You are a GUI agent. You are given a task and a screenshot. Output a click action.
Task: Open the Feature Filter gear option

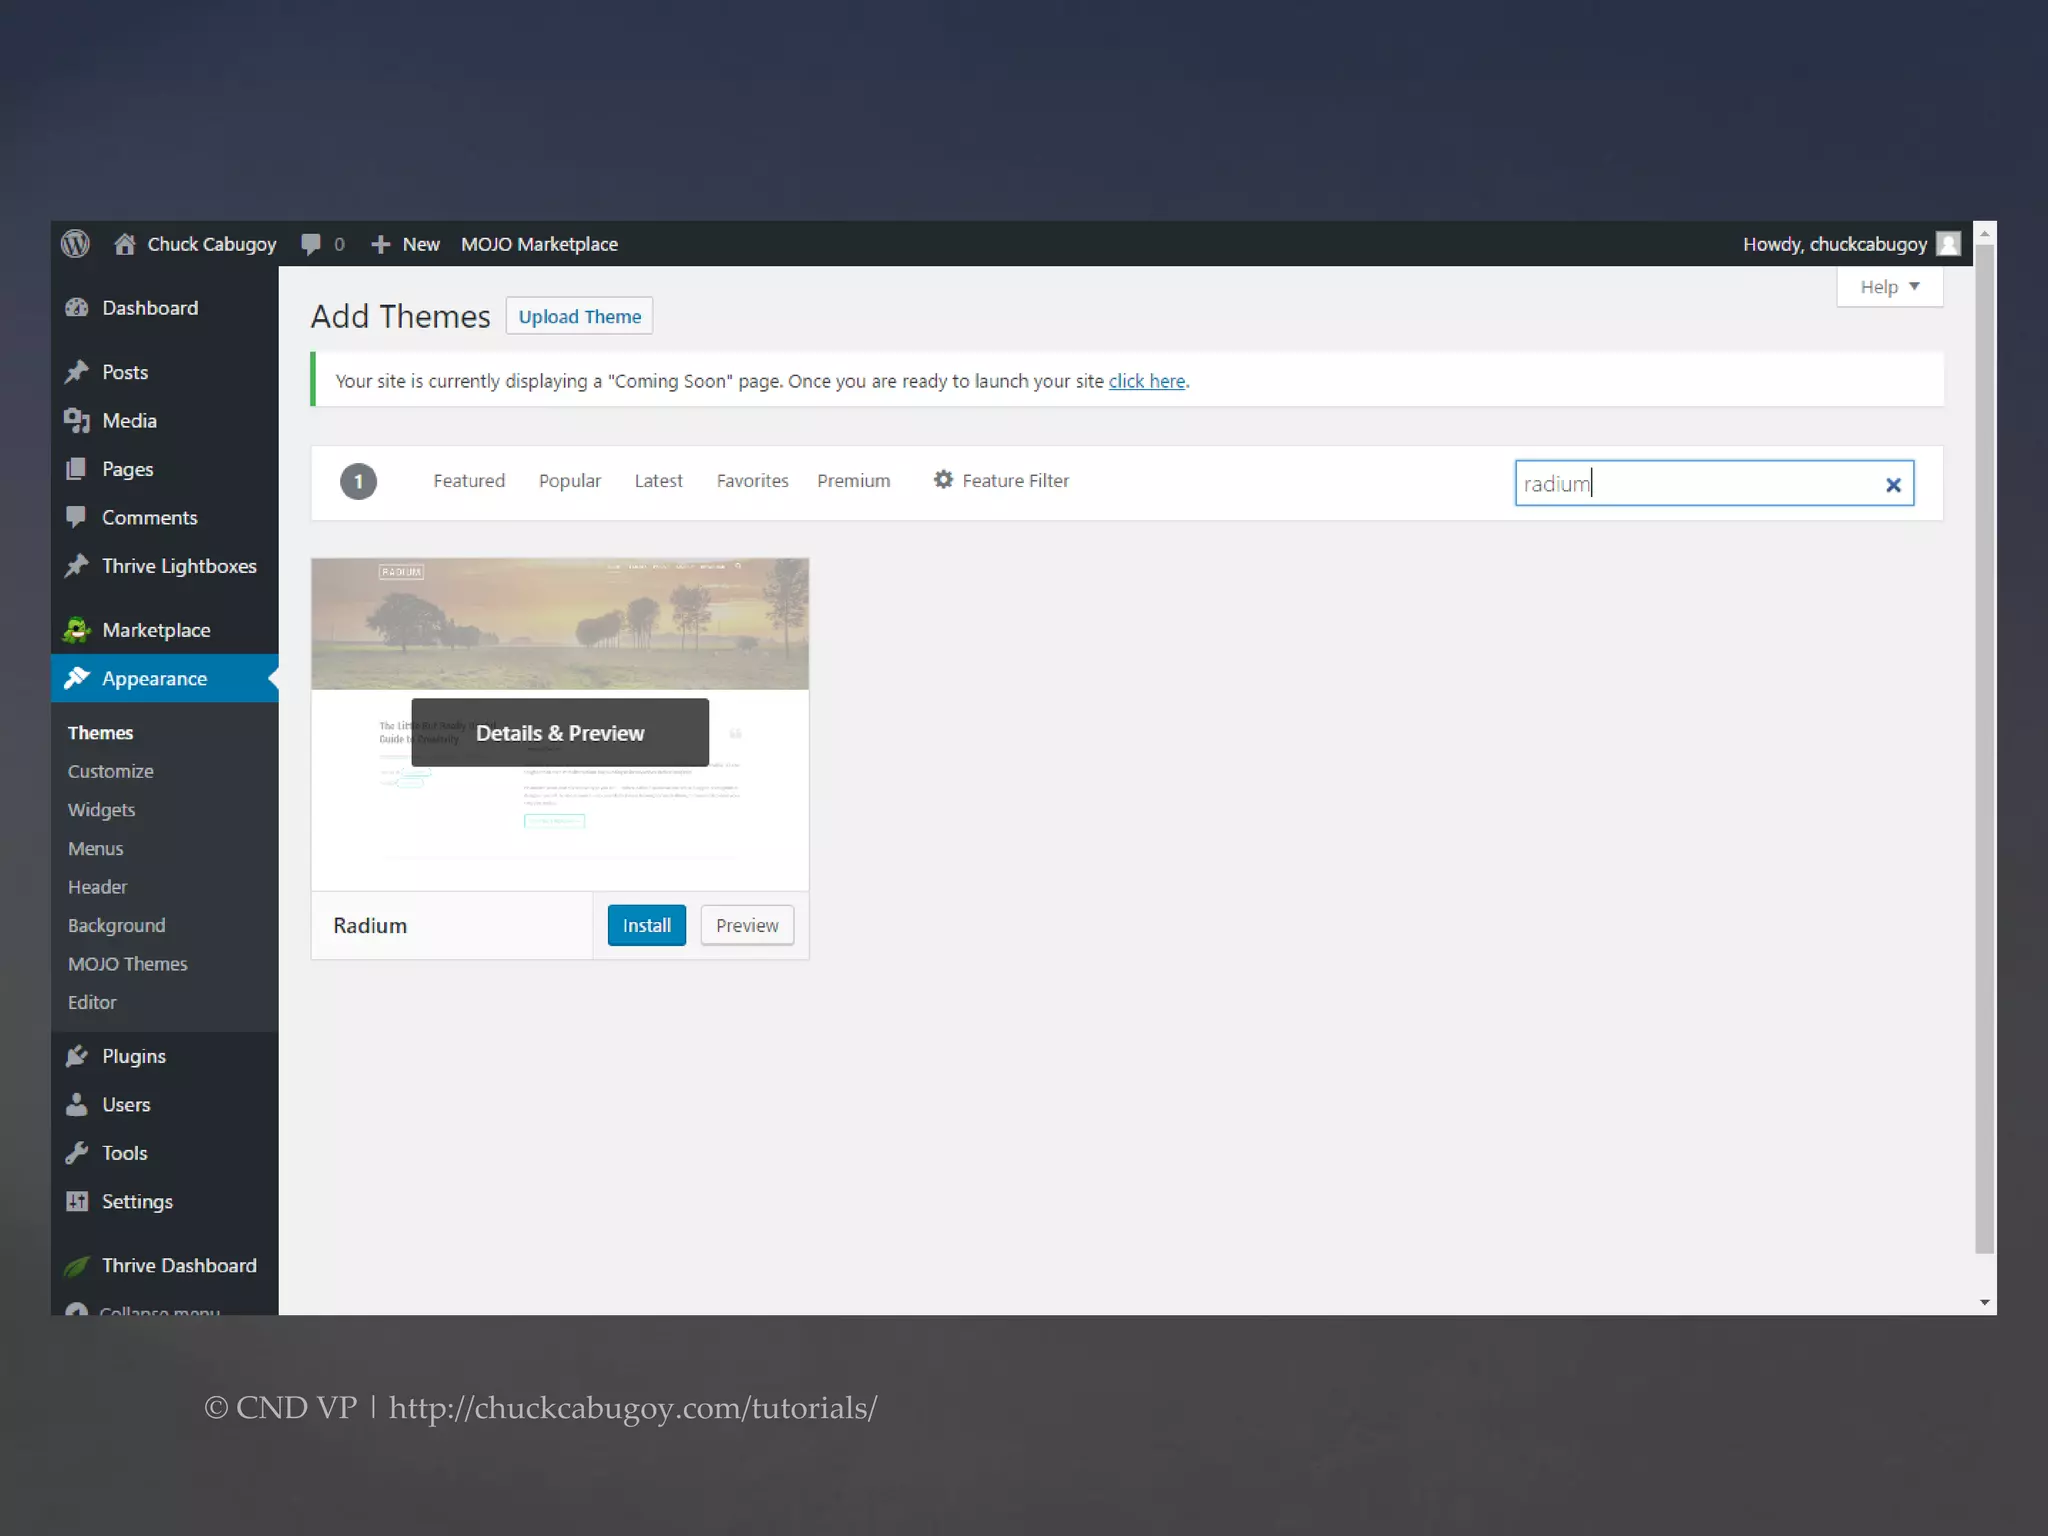click(1001, 481)
